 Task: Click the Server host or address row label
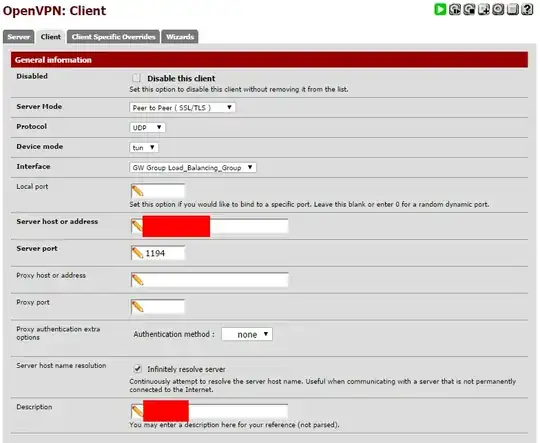pyautogui.click(x=57, y=222)
